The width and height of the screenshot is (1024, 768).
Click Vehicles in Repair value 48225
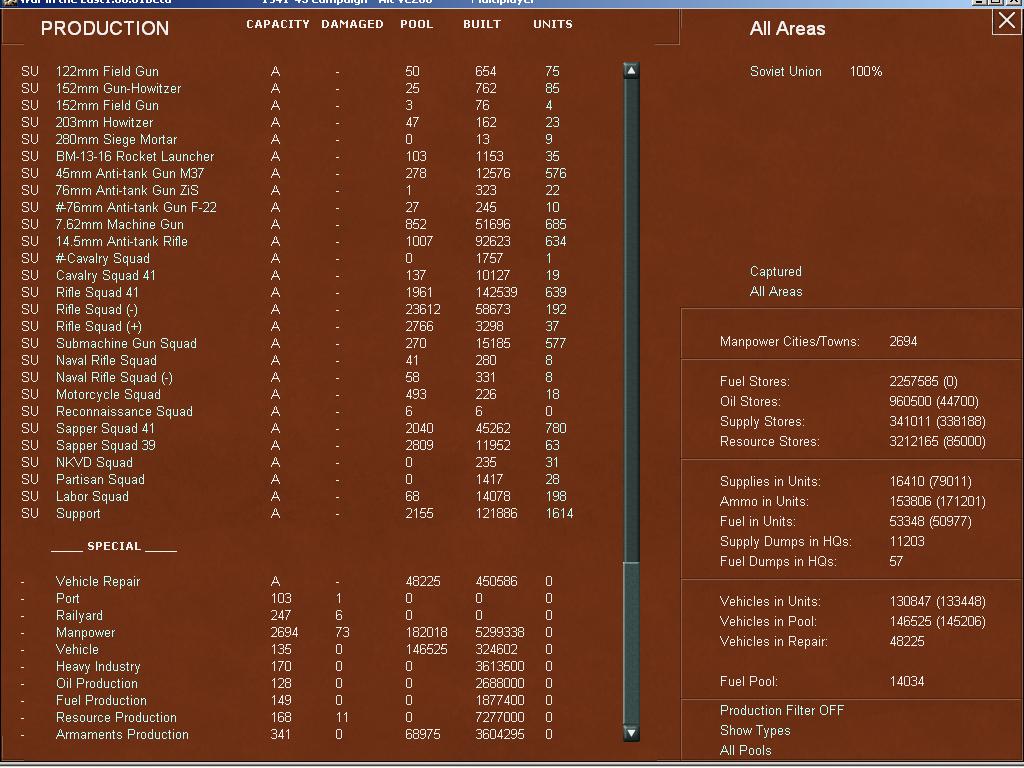click(x=906, y=641)
